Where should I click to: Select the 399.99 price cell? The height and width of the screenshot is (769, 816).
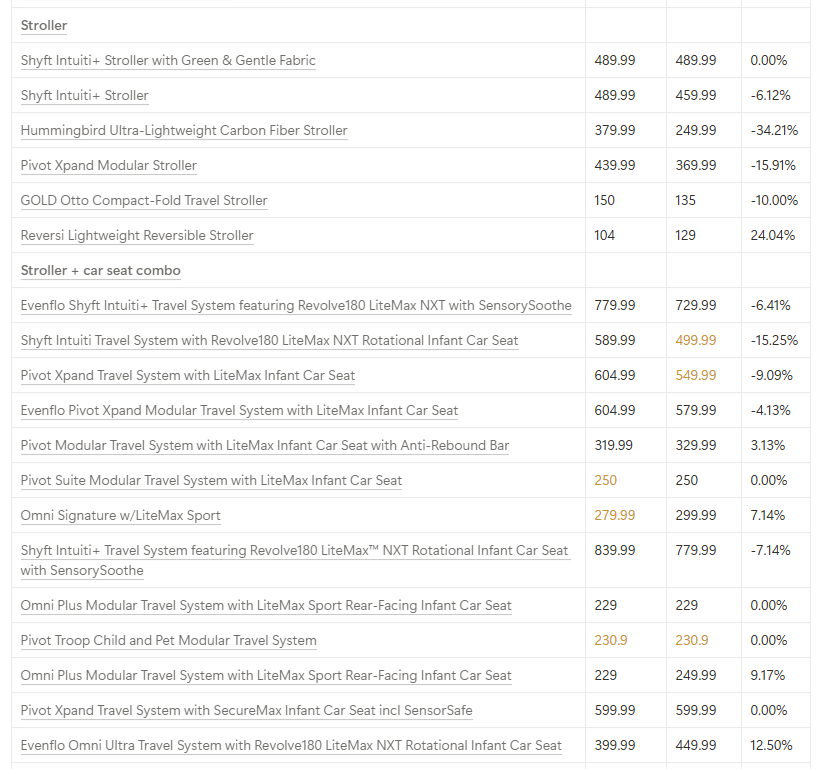tap(615, 746)
